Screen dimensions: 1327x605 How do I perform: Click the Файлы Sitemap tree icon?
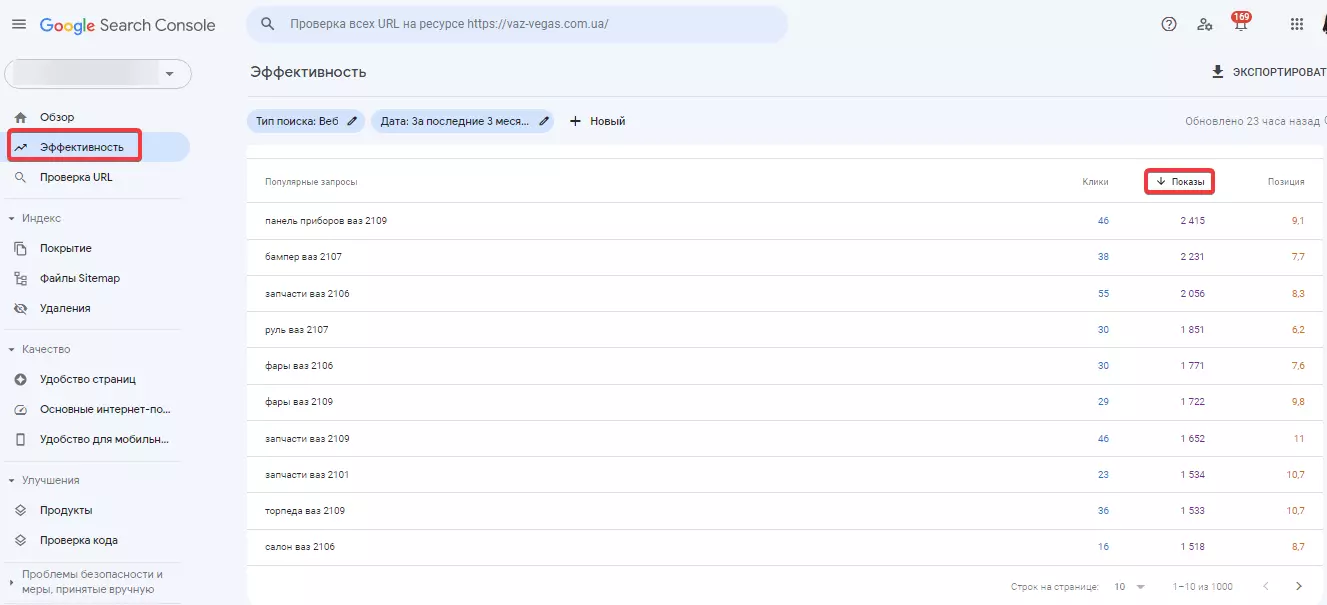point(20,278)
